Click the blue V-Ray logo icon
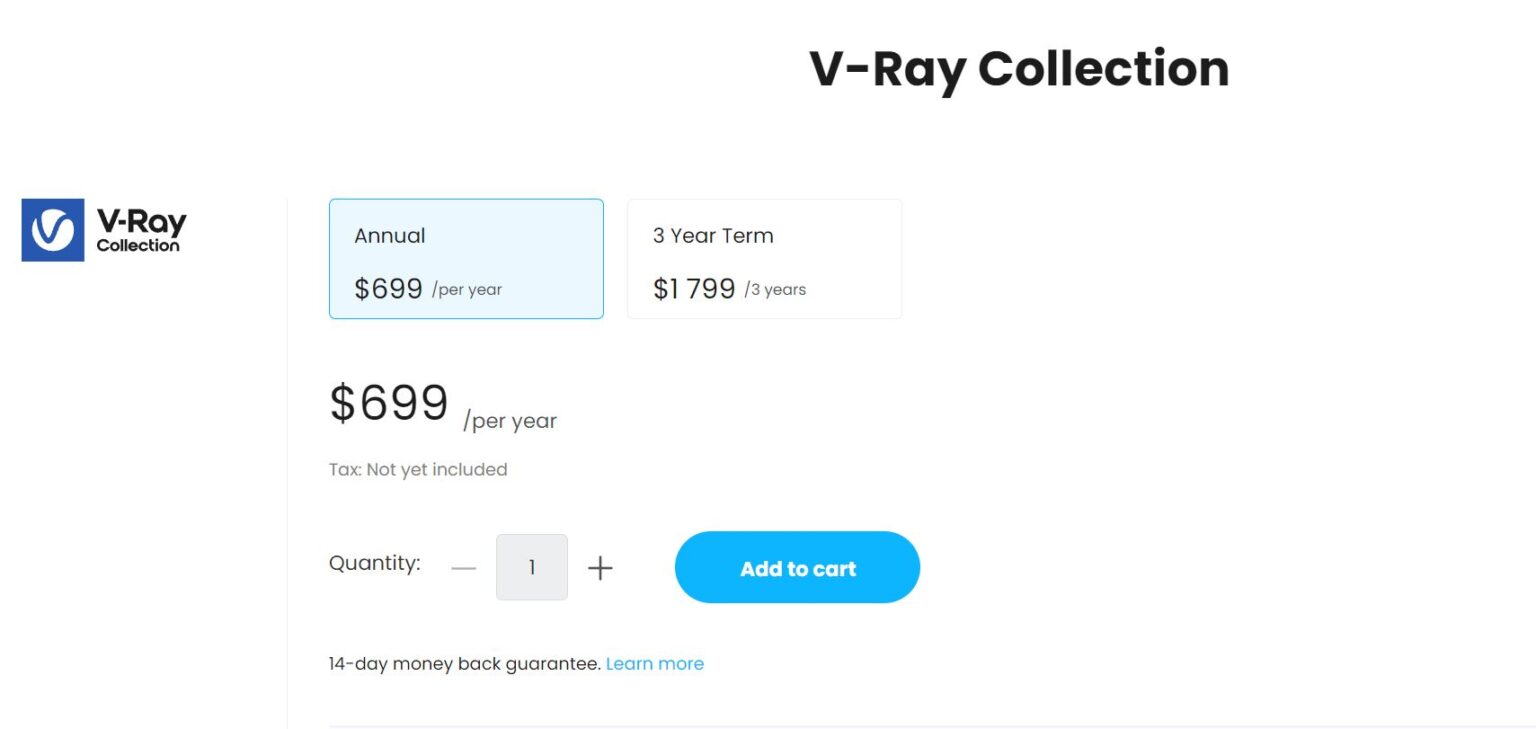This screenshot has height=729, width=1536. (53, 230)
